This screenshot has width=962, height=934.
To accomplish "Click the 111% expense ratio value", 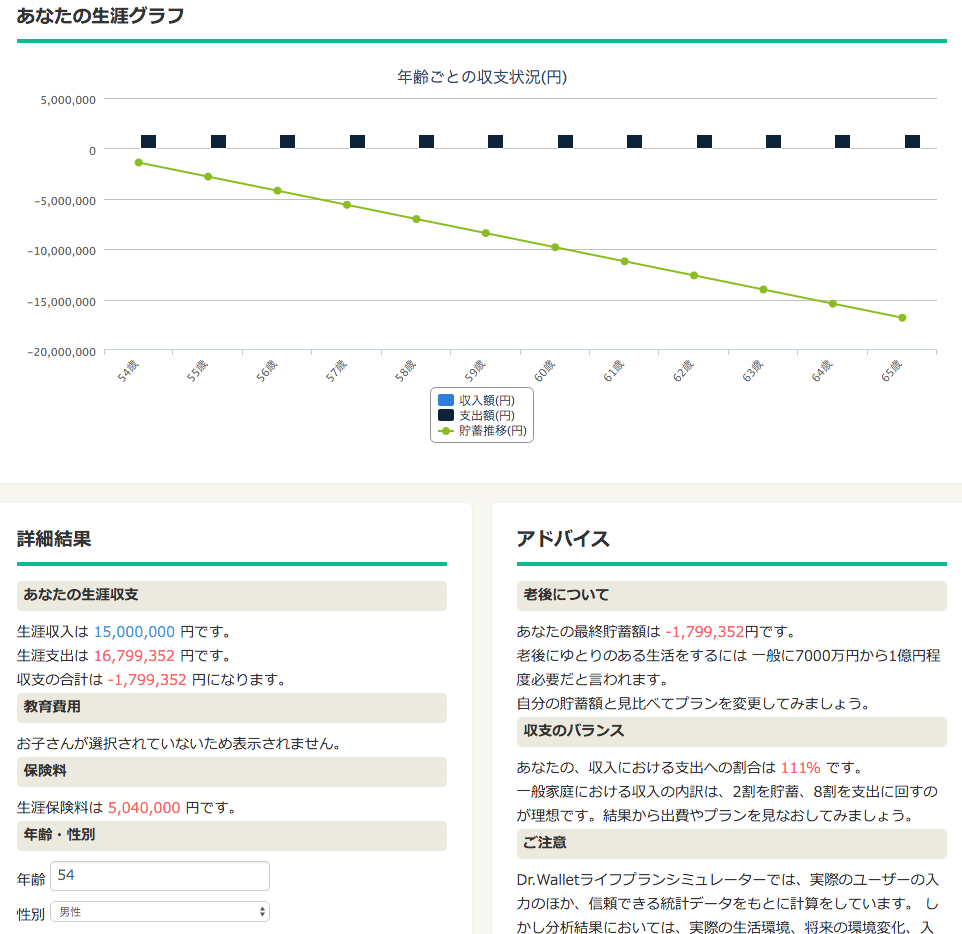I will point(800,768).
